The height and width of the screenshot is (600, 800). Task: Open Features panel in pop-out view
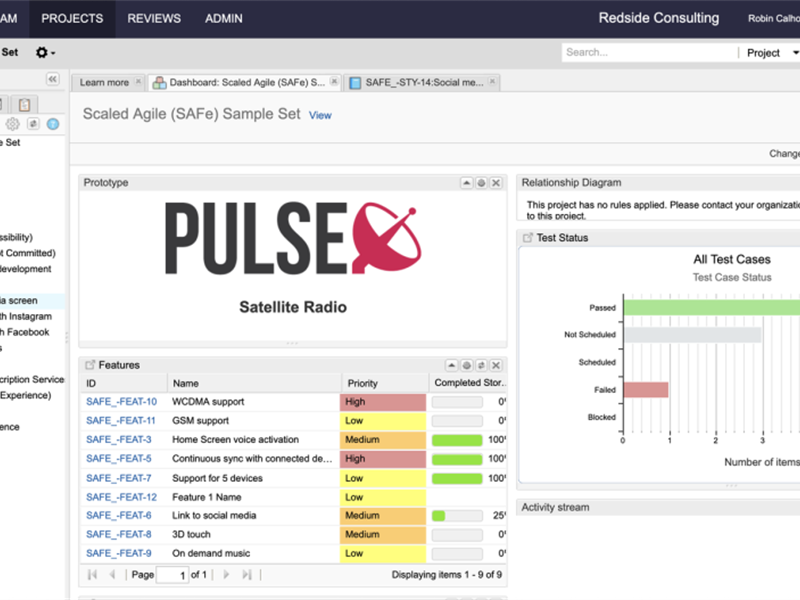pyautogui.click(x=91, y=366)
